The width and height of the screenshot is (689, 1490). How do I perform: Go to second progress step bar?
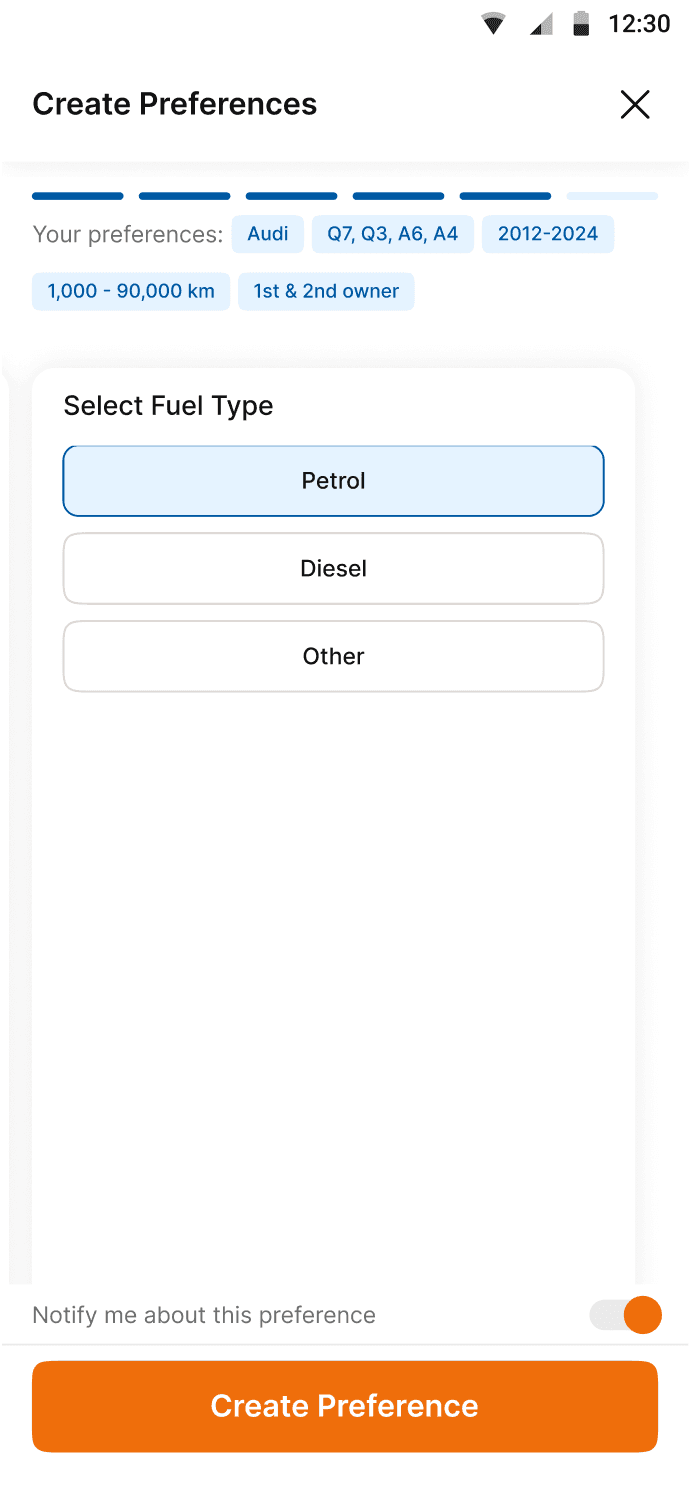click(185, 196)
